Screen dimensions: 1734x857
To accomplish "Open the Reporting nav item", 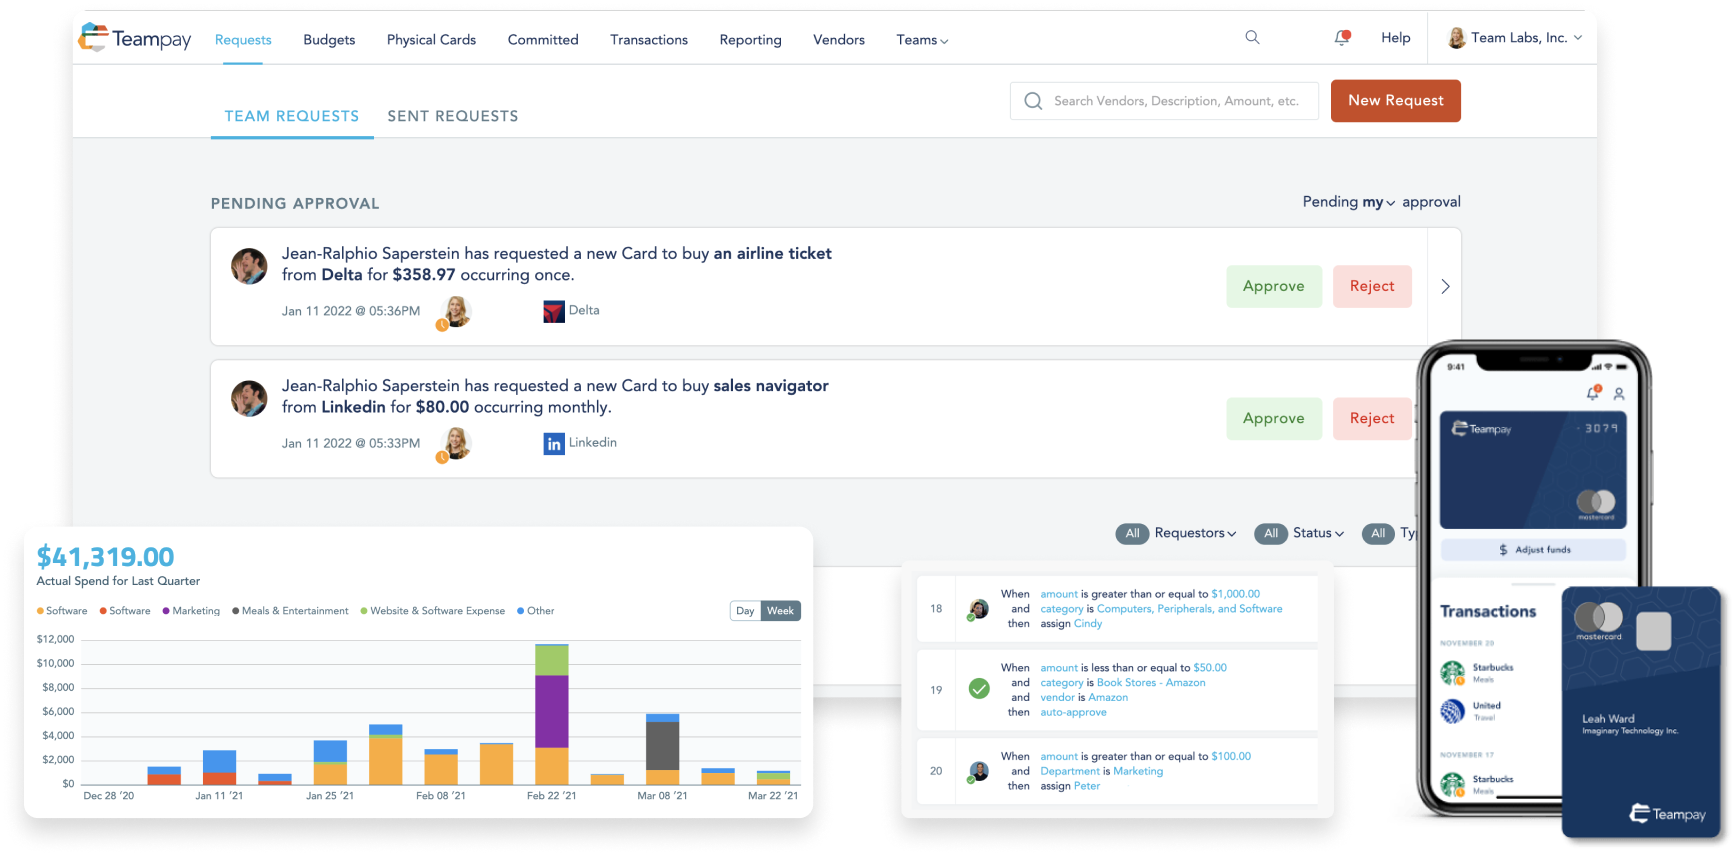I will [x=750, y=40].
